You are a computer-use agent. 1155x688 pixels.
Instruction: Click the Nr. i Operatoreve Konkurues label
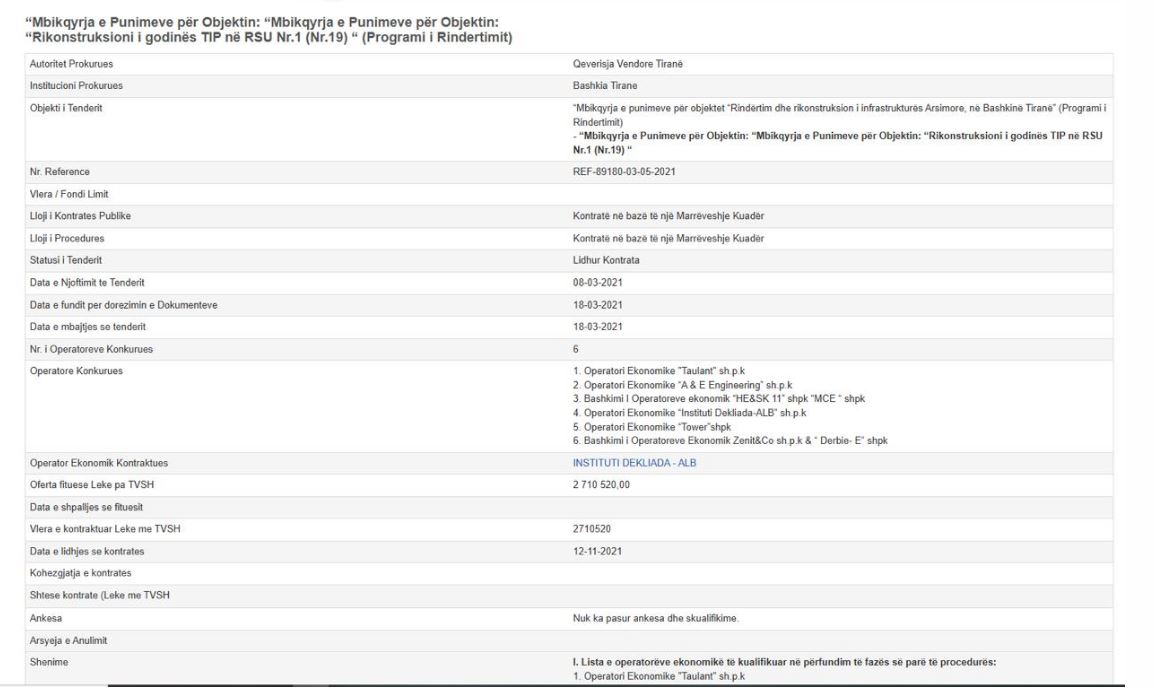click(x=87, y=348)
